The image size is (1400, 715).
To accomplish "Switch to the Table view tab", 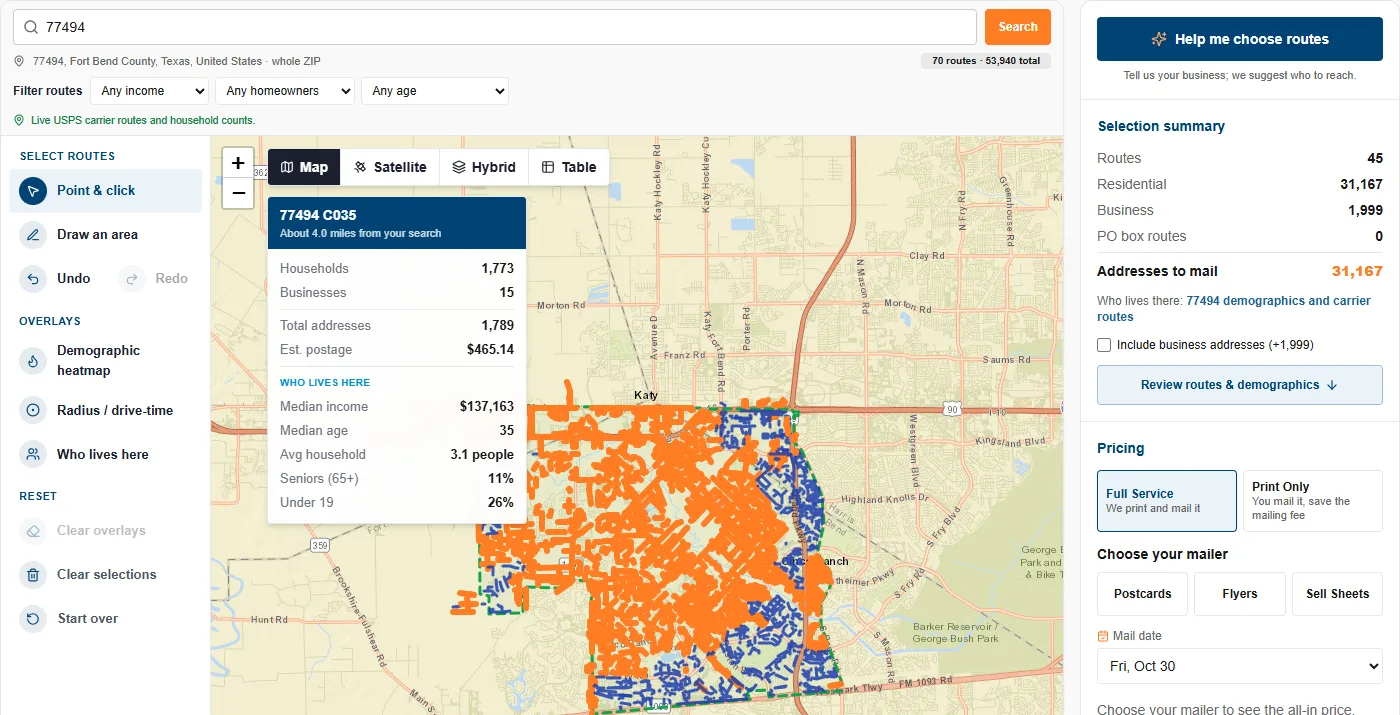I will pos(569,167).
